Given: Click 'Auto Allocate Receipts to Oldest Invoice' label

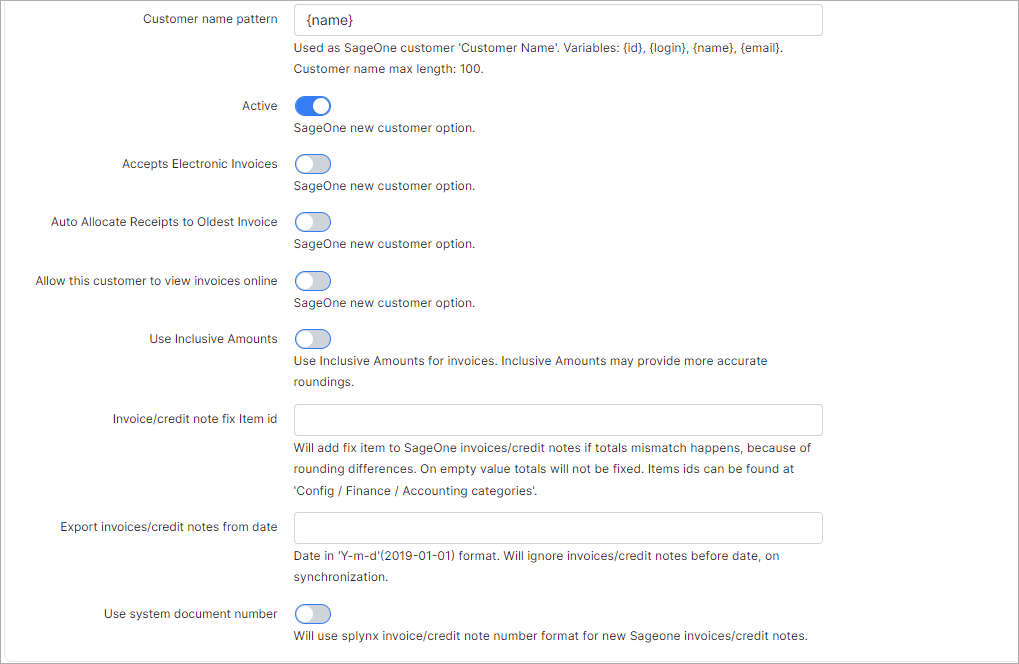Looking at the screenshot, I should [x=164, y=222].
